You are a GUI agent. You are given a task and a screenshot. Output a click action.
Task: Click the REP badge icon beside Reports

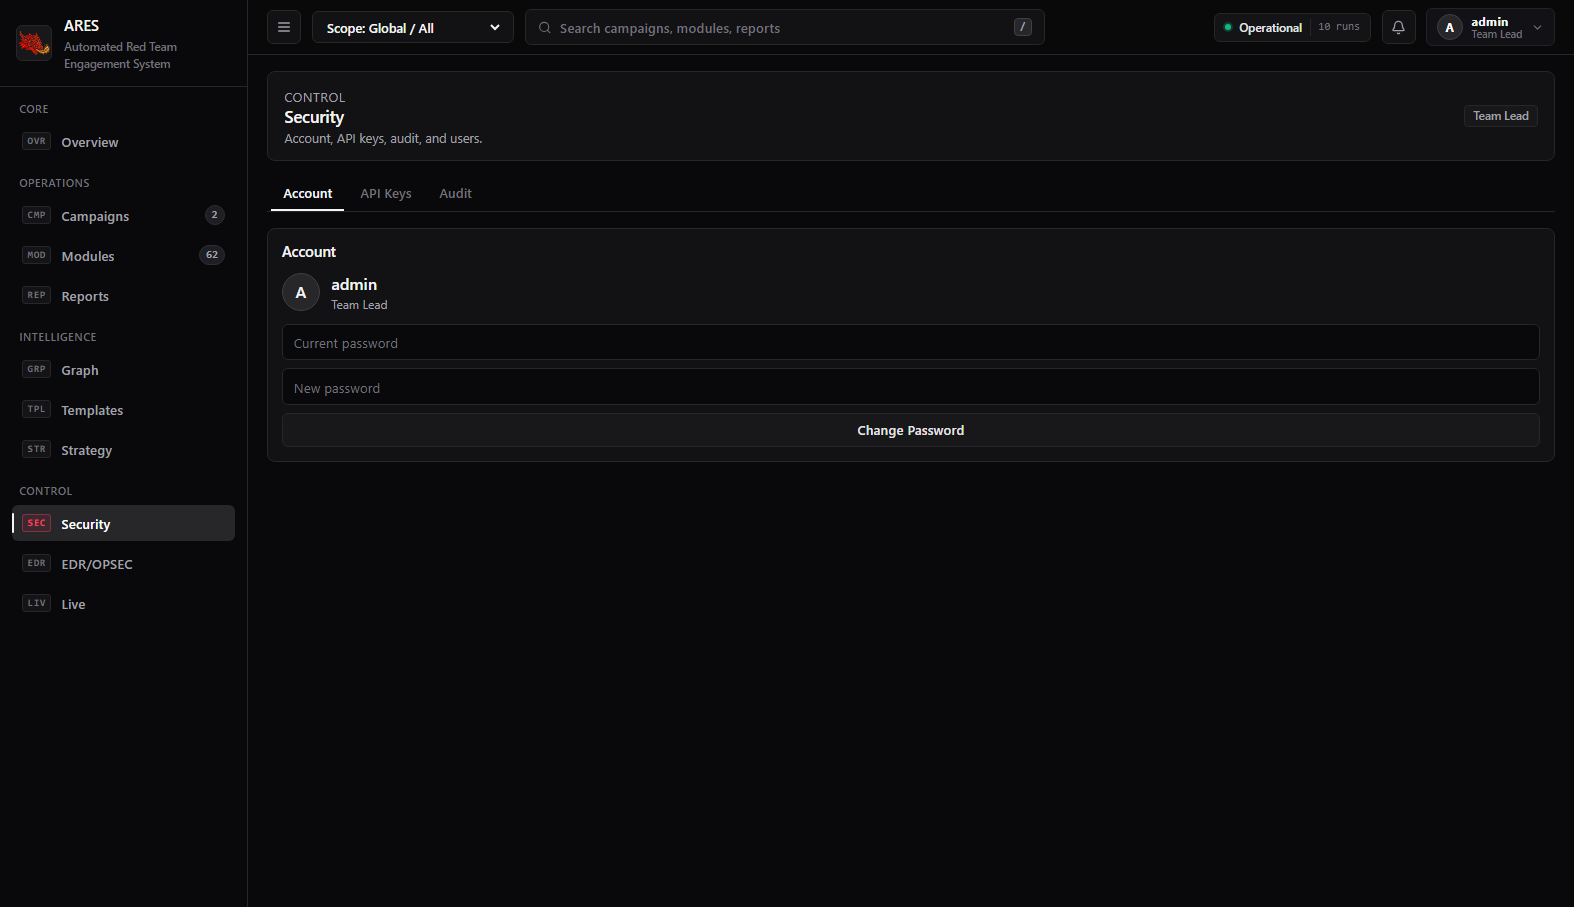click(37, 295)
